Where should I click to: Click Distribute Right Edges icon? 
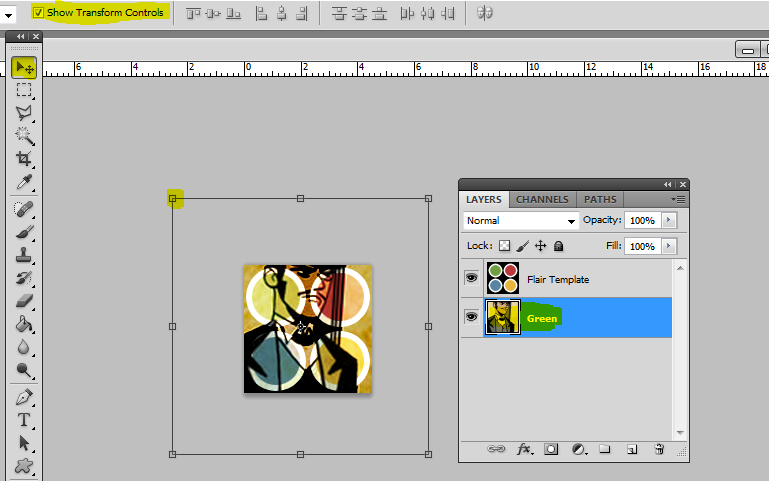[447, 14]
